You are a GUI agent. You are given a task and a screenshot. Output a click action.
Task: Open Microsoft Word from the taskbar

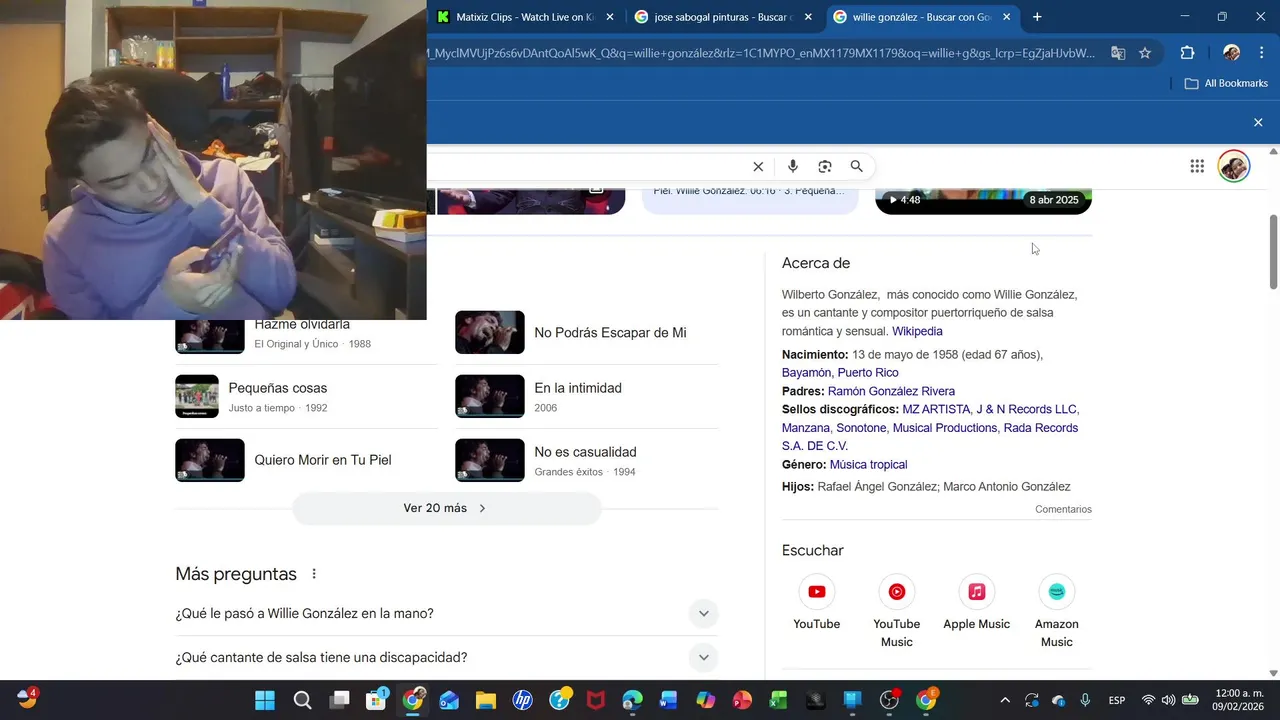click(668, 700)
